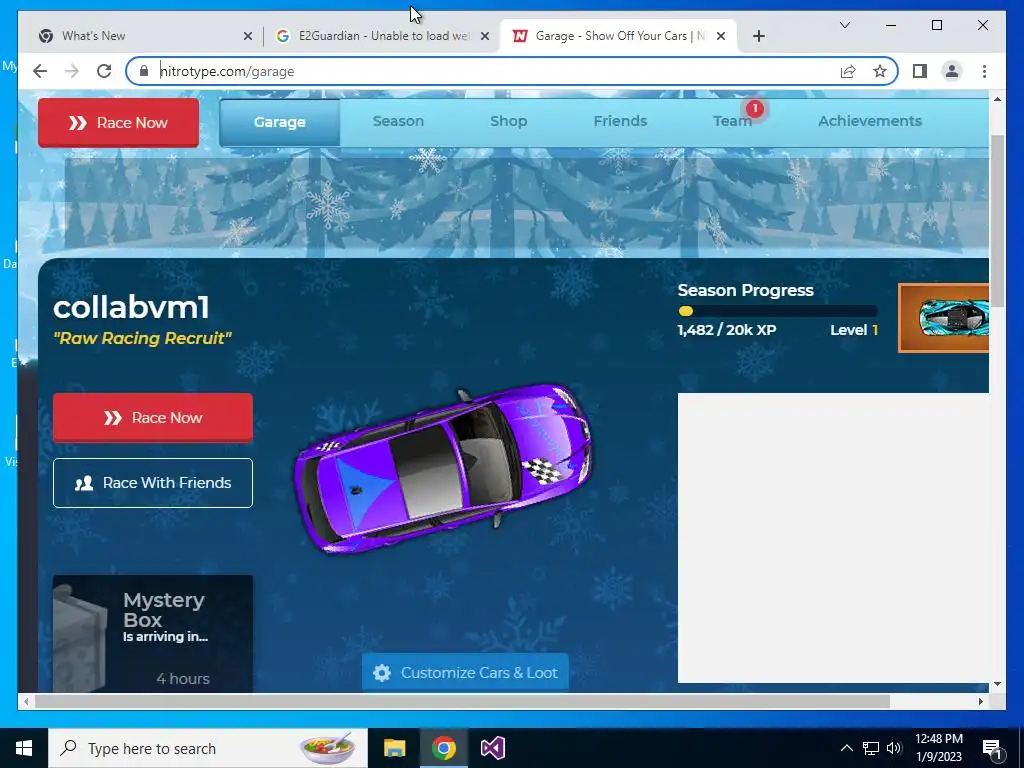Open the browser side panel icon
Screen dimensions: 1024x768
click(920, 71)
